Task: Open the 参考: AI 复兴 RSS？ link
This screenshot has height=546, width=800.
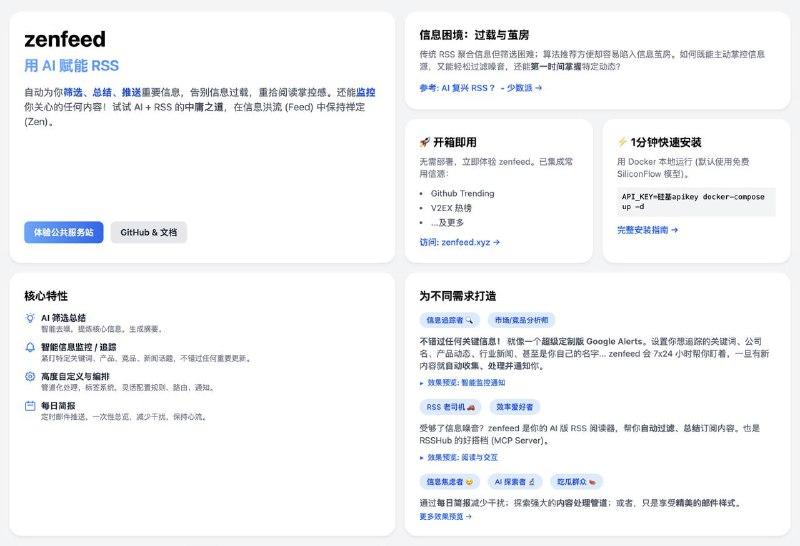Action: click(480, 88)
